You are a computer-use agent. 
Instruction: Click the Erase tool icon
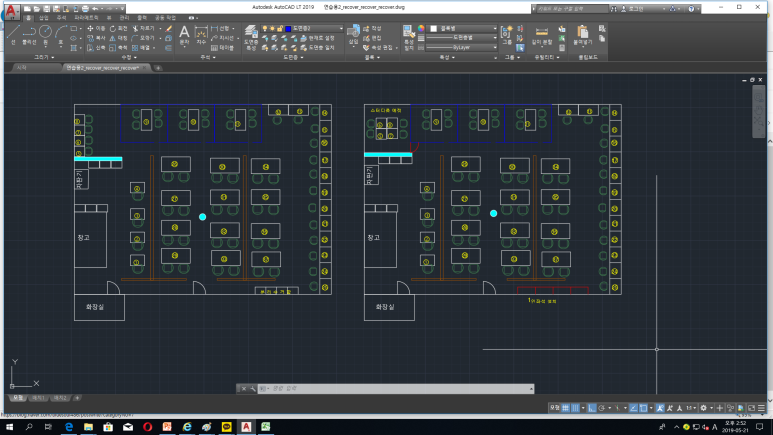[x=169, y=29]
